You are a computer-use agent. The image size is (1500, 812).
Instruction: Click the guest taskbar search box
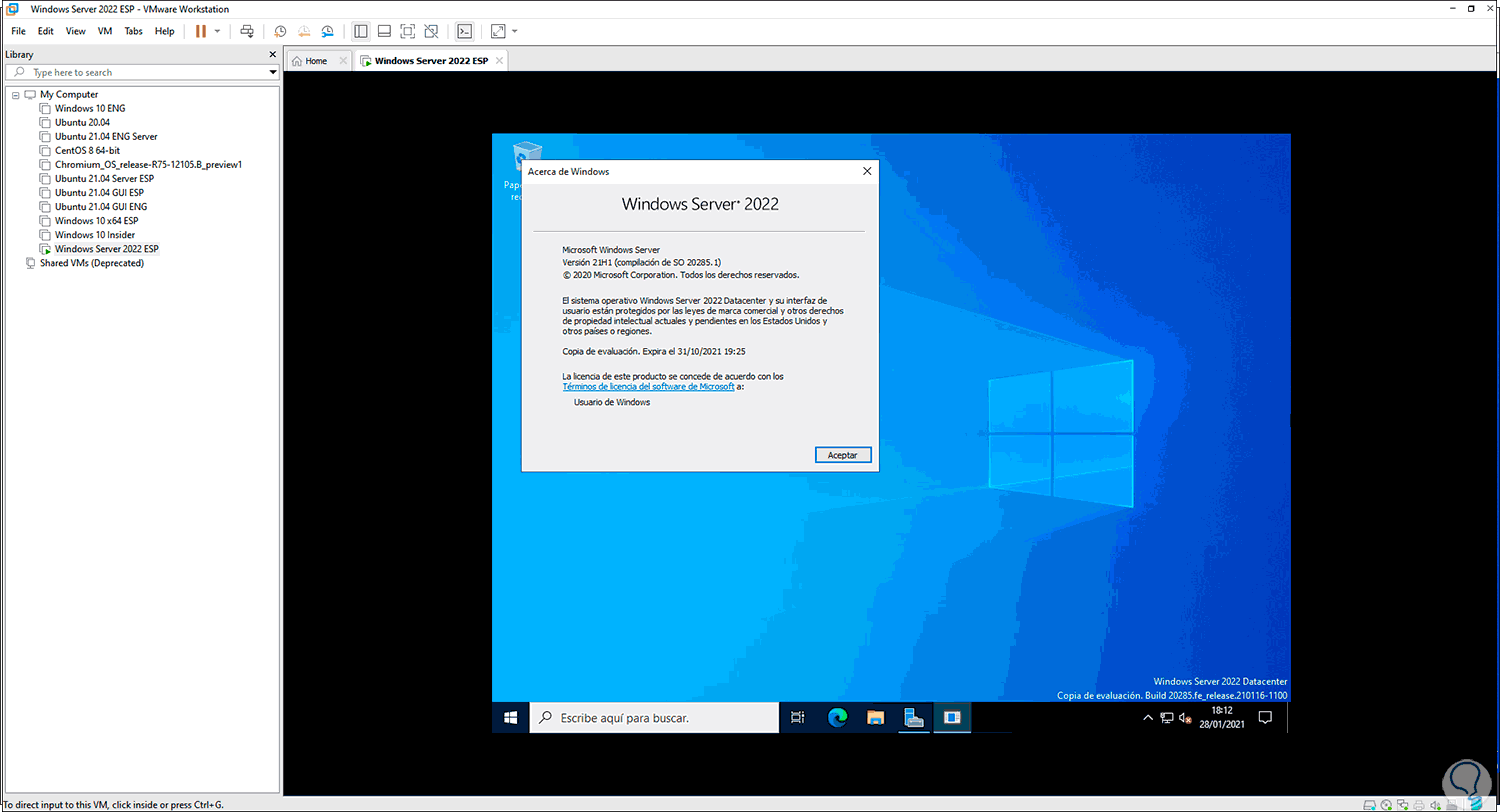click(x=654, y=717)
